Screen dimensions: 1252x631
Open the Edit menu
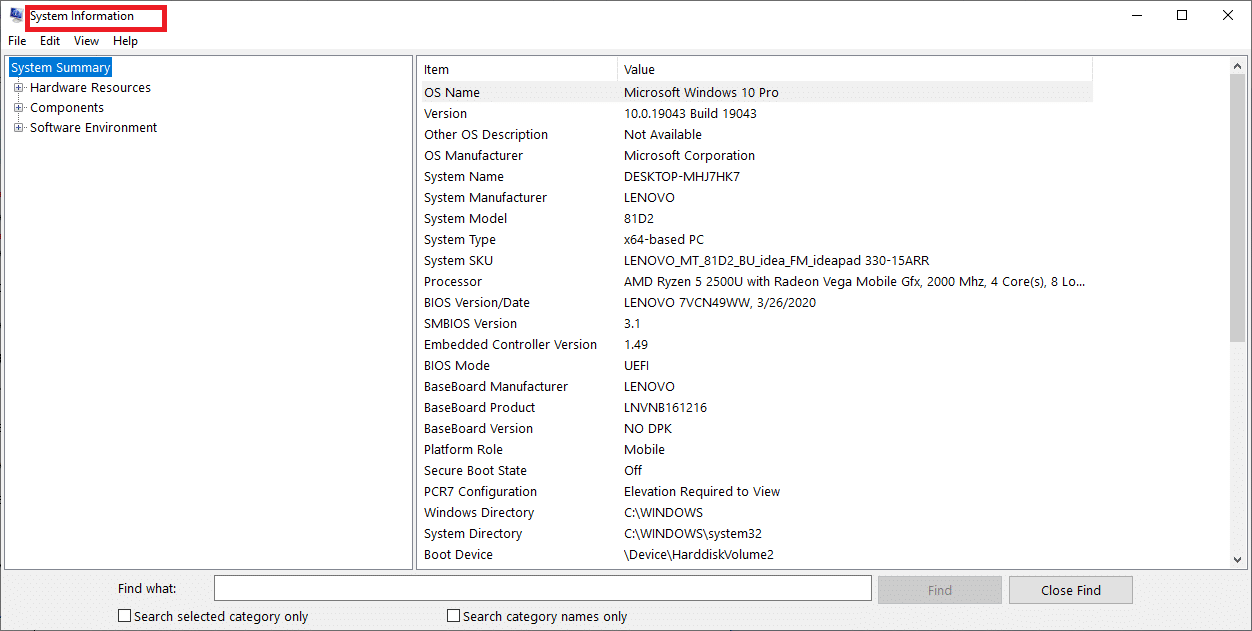click(50, 41)
